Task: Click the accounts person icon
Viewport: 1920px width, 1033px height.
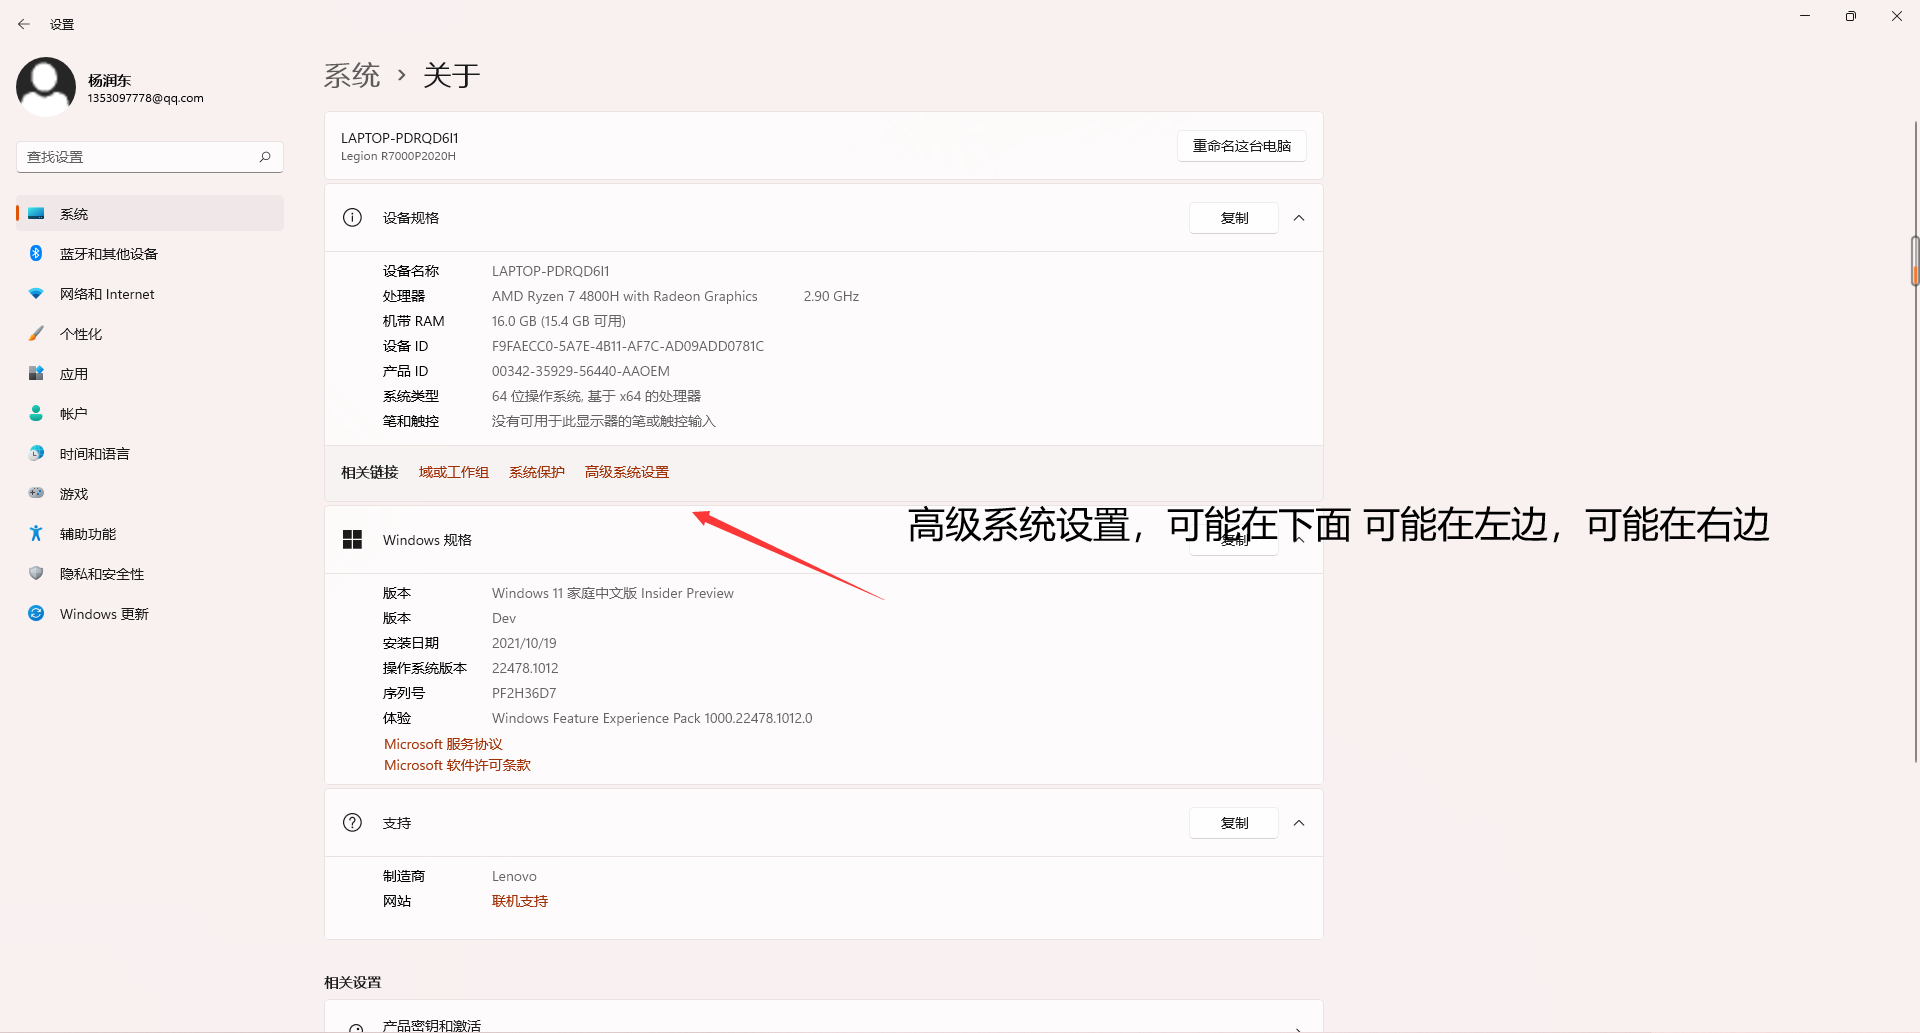Action: pyautogui.click(x=36, y=414)
